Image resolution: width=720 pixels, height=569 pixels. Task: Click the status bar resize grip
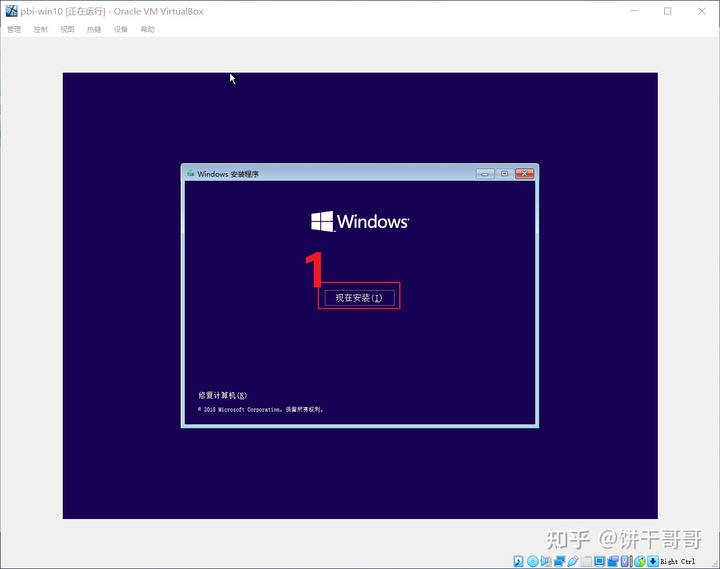[x=714, y=564]
